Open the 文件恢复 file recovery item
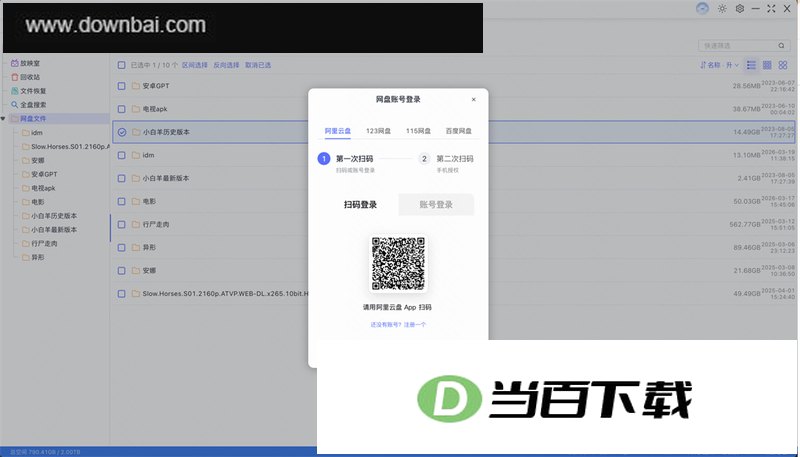This screenshot has height=457, width=800. [29, 91]
